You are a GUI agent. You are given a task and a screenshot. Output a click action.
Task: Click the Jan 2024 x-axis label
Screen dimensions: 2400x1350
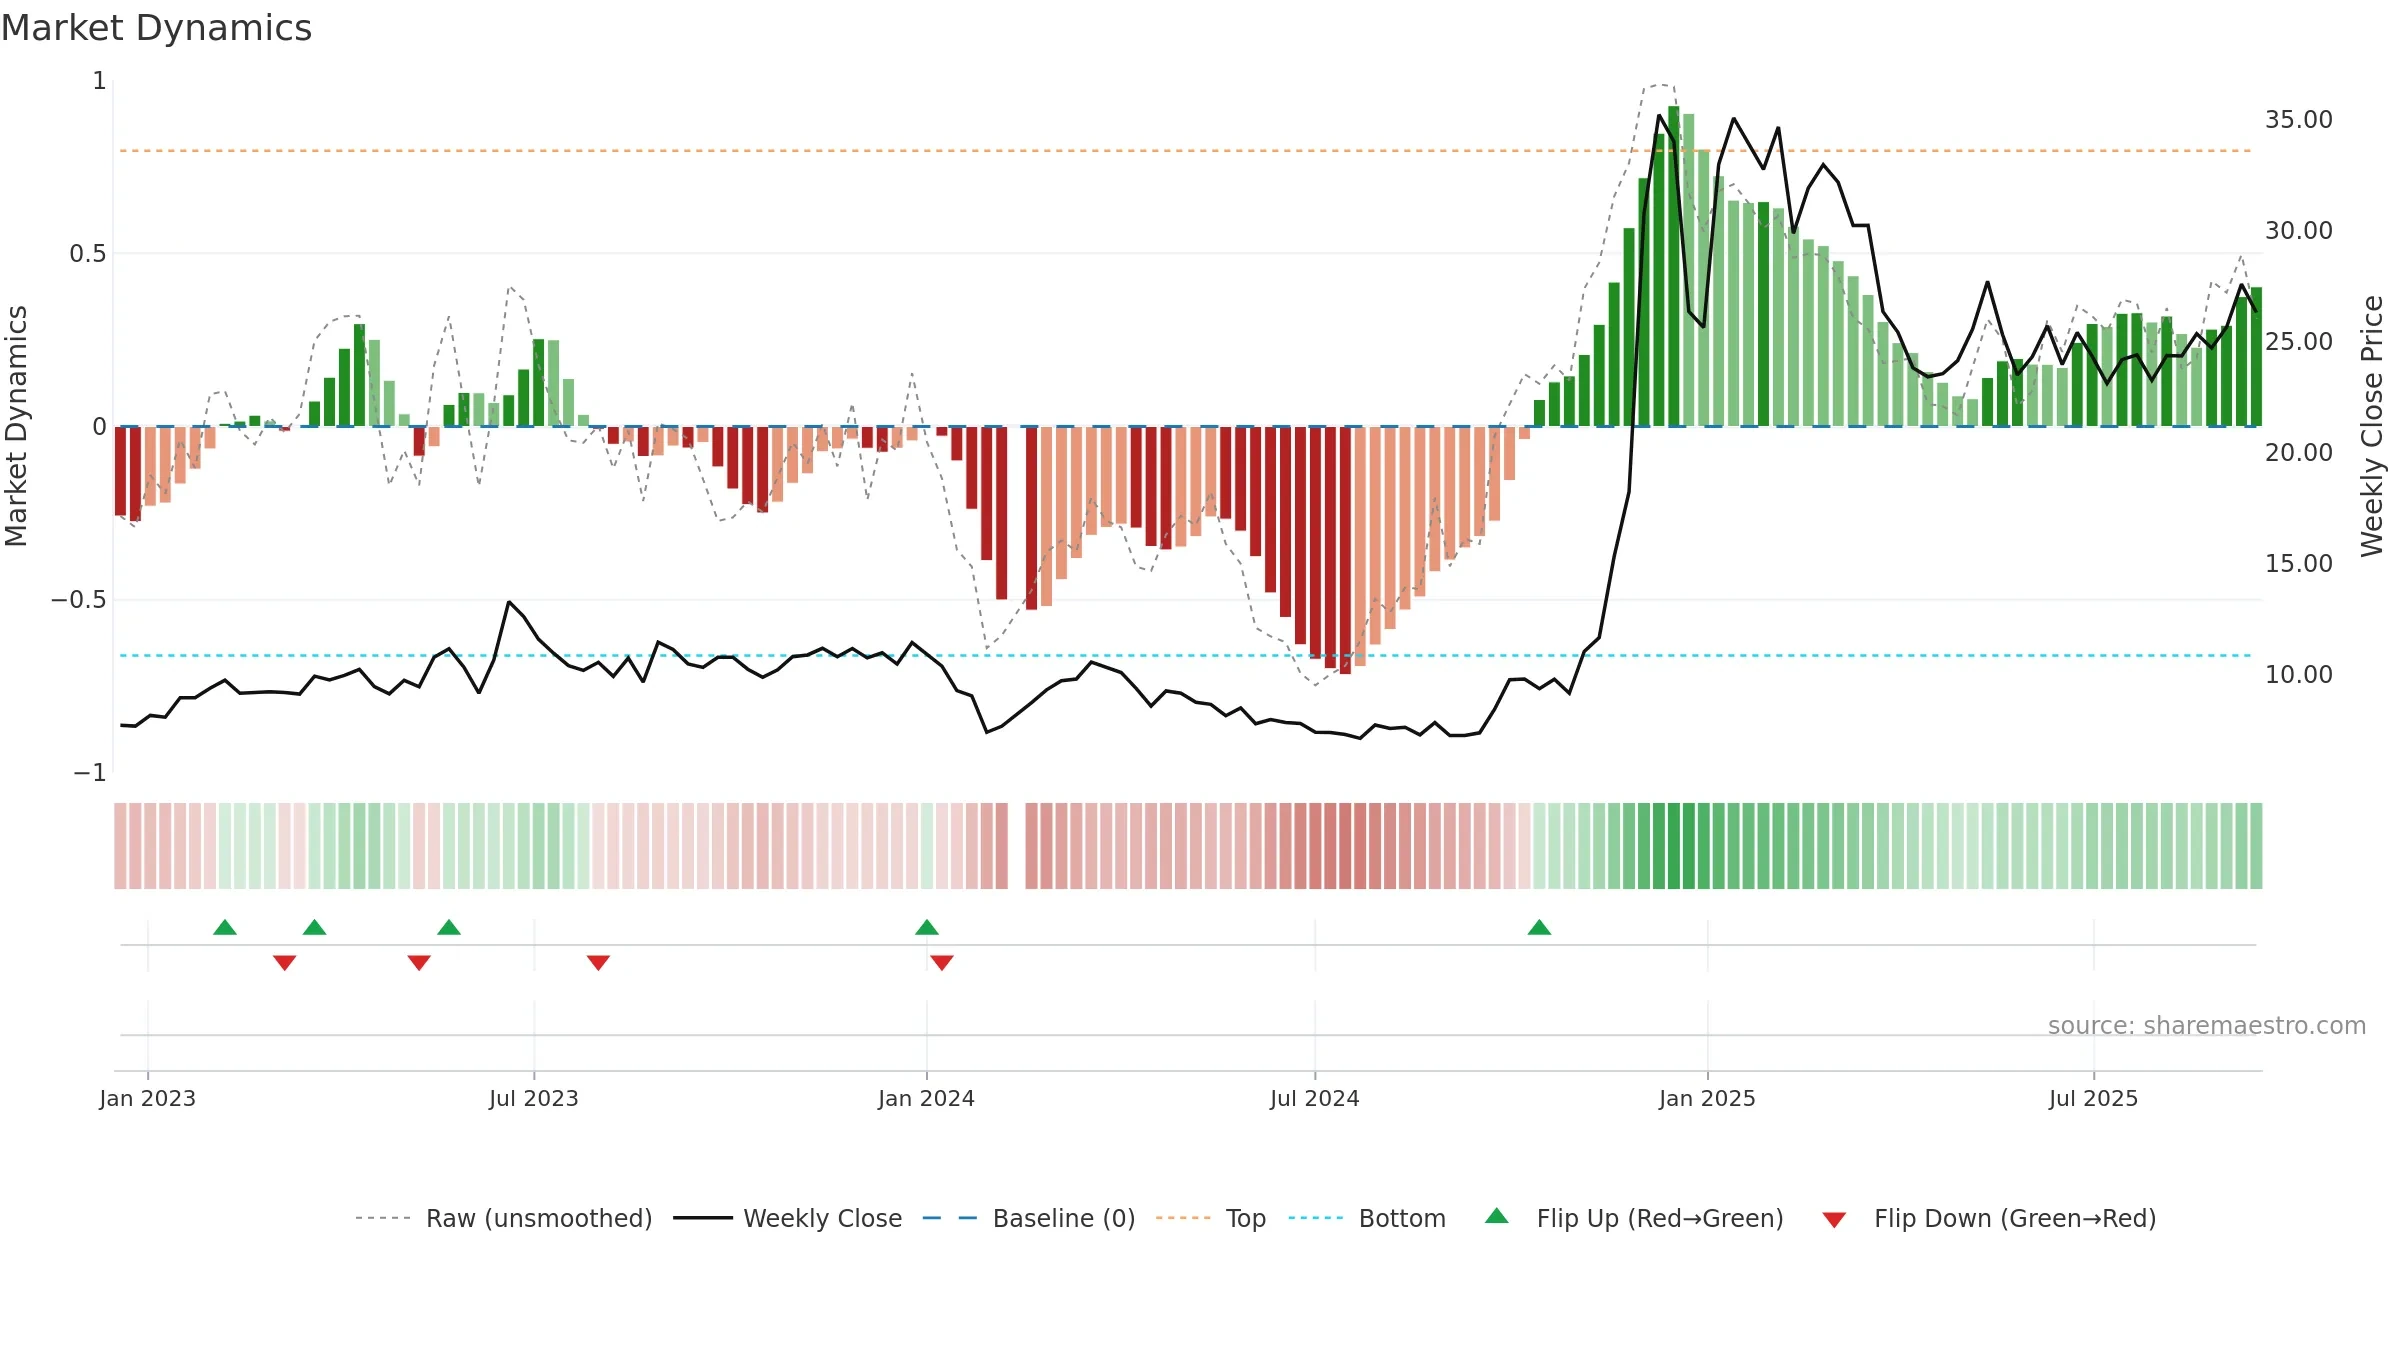coord(927,1098)
